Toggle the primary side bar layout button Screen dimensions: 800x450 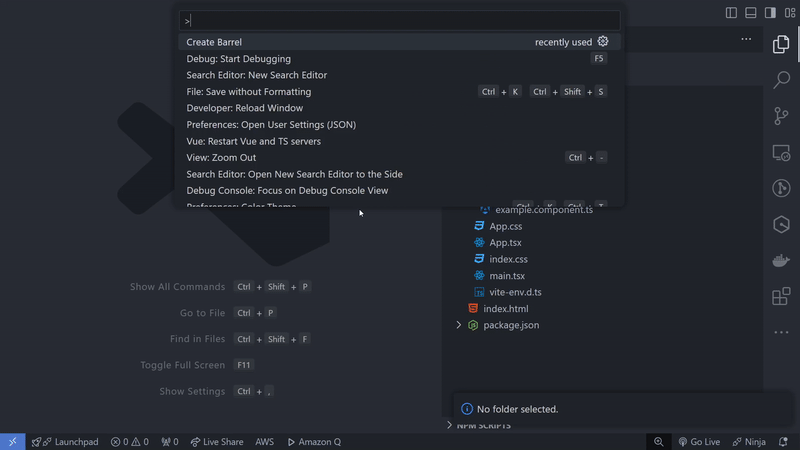point(731,13)
